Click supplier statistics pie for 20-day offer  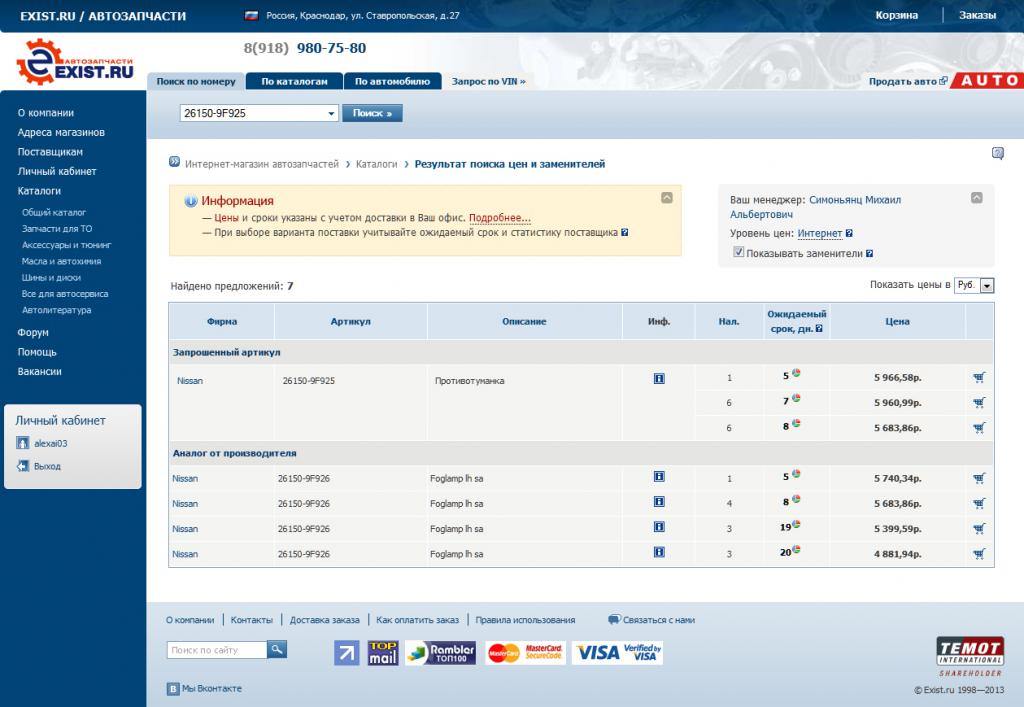coord(796,550)
